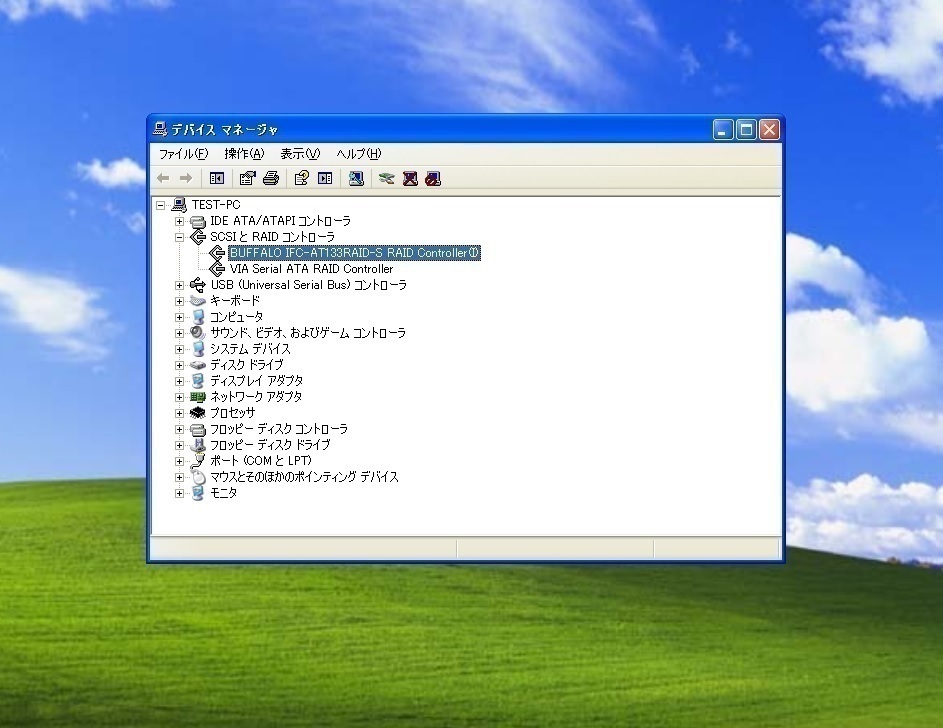Click the マウス pointing device icon

point(198,477)
